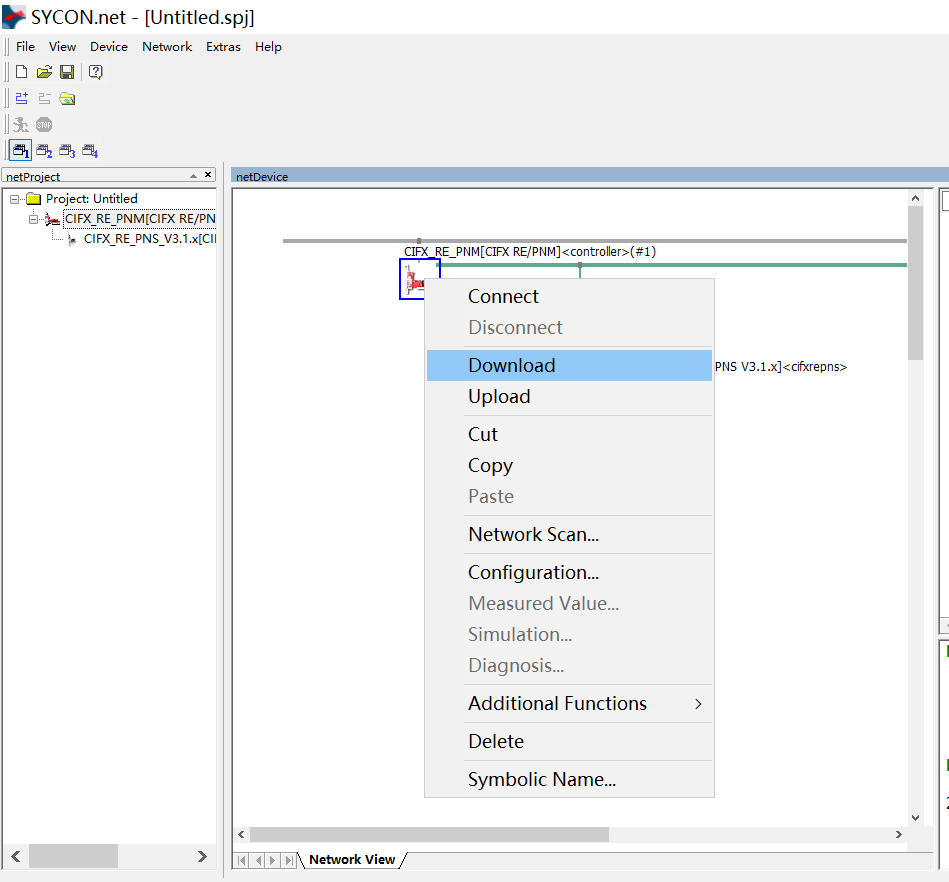949x882 pixels.
Task: Click the context help question mark icon
Action: click(96, 72)
